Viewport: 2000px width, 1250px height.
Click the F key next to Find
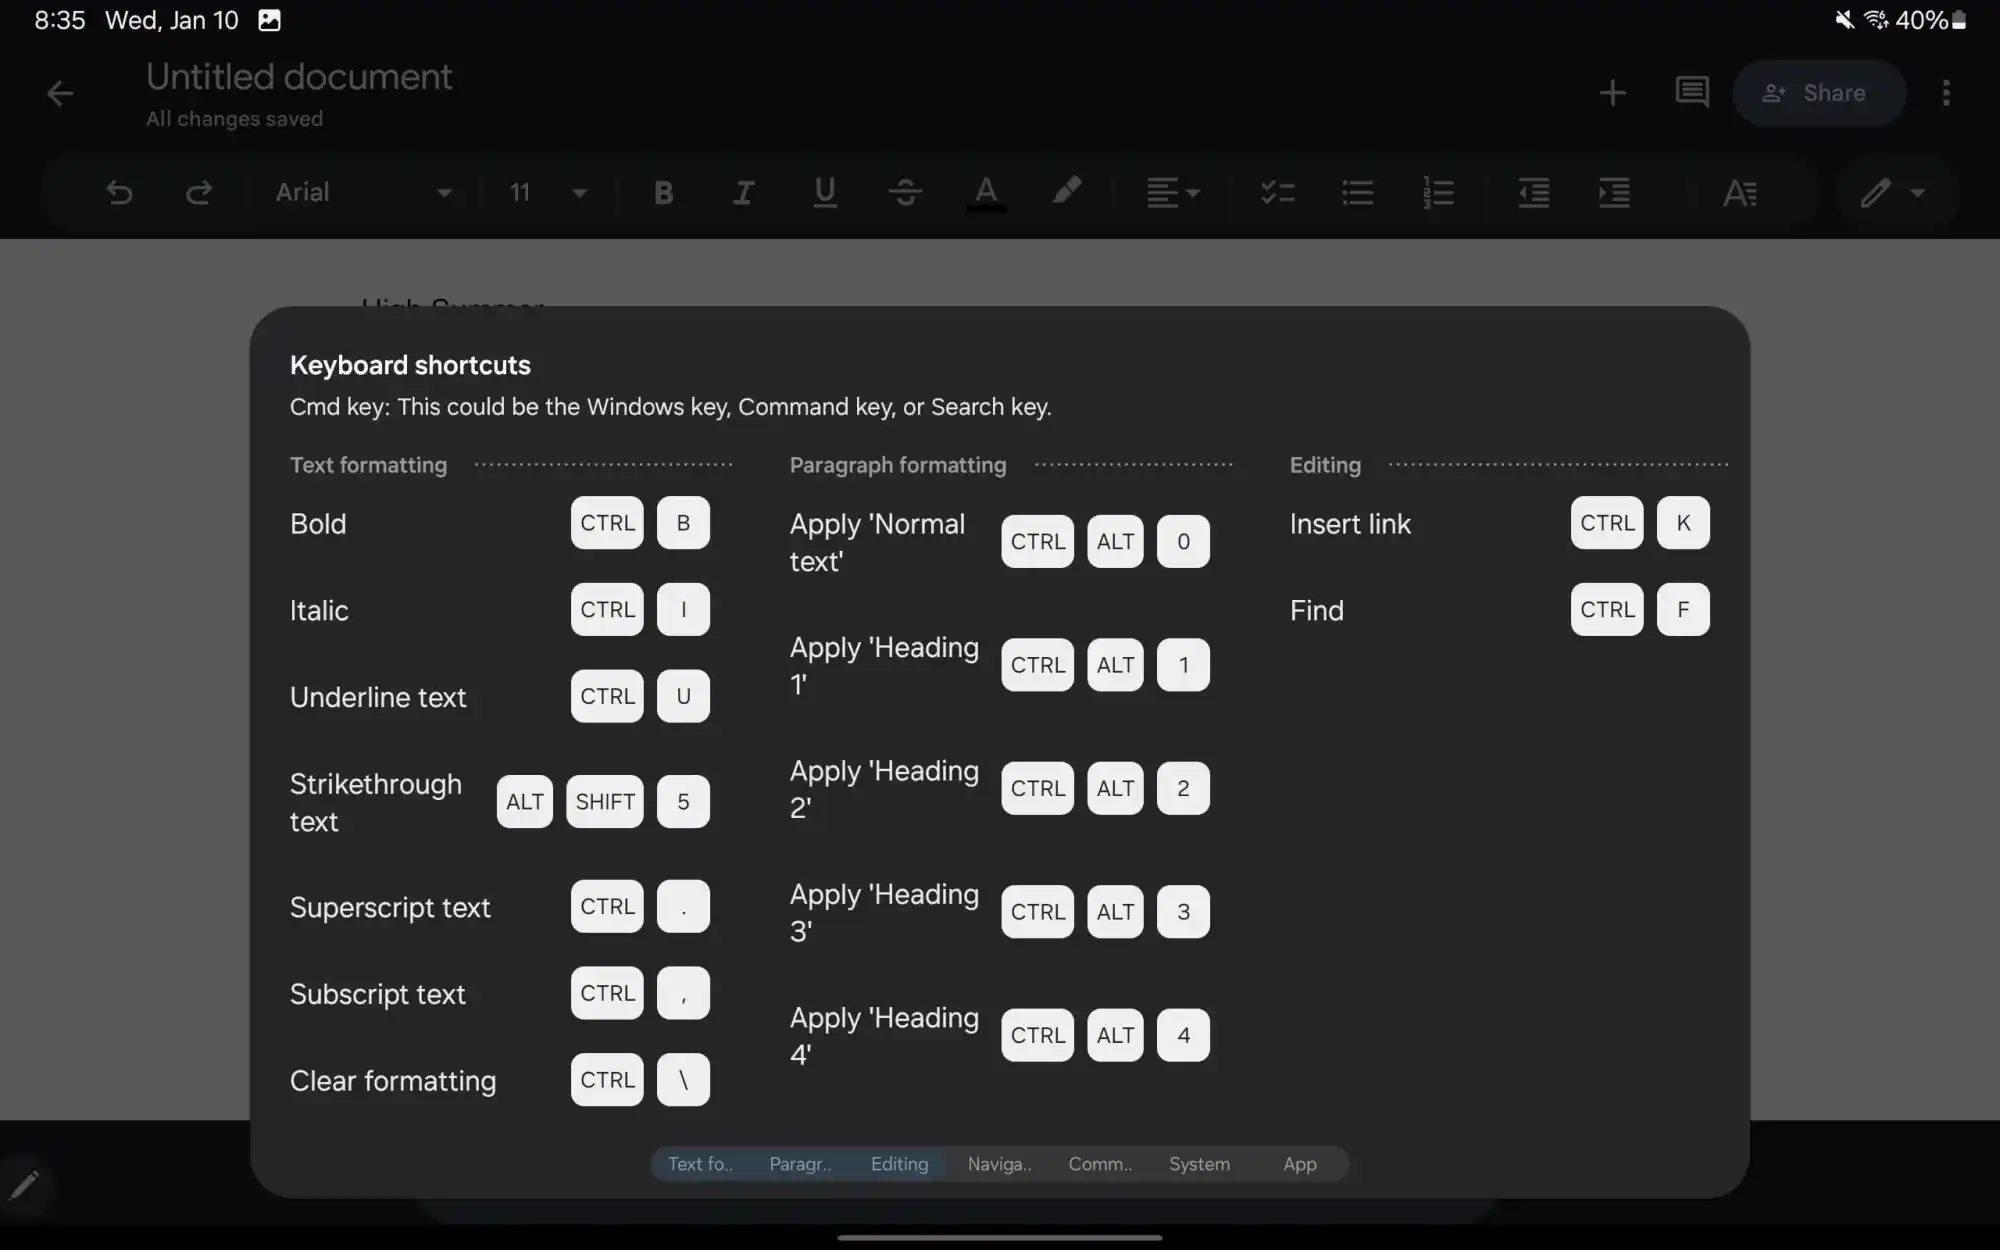coord(1683,610)
